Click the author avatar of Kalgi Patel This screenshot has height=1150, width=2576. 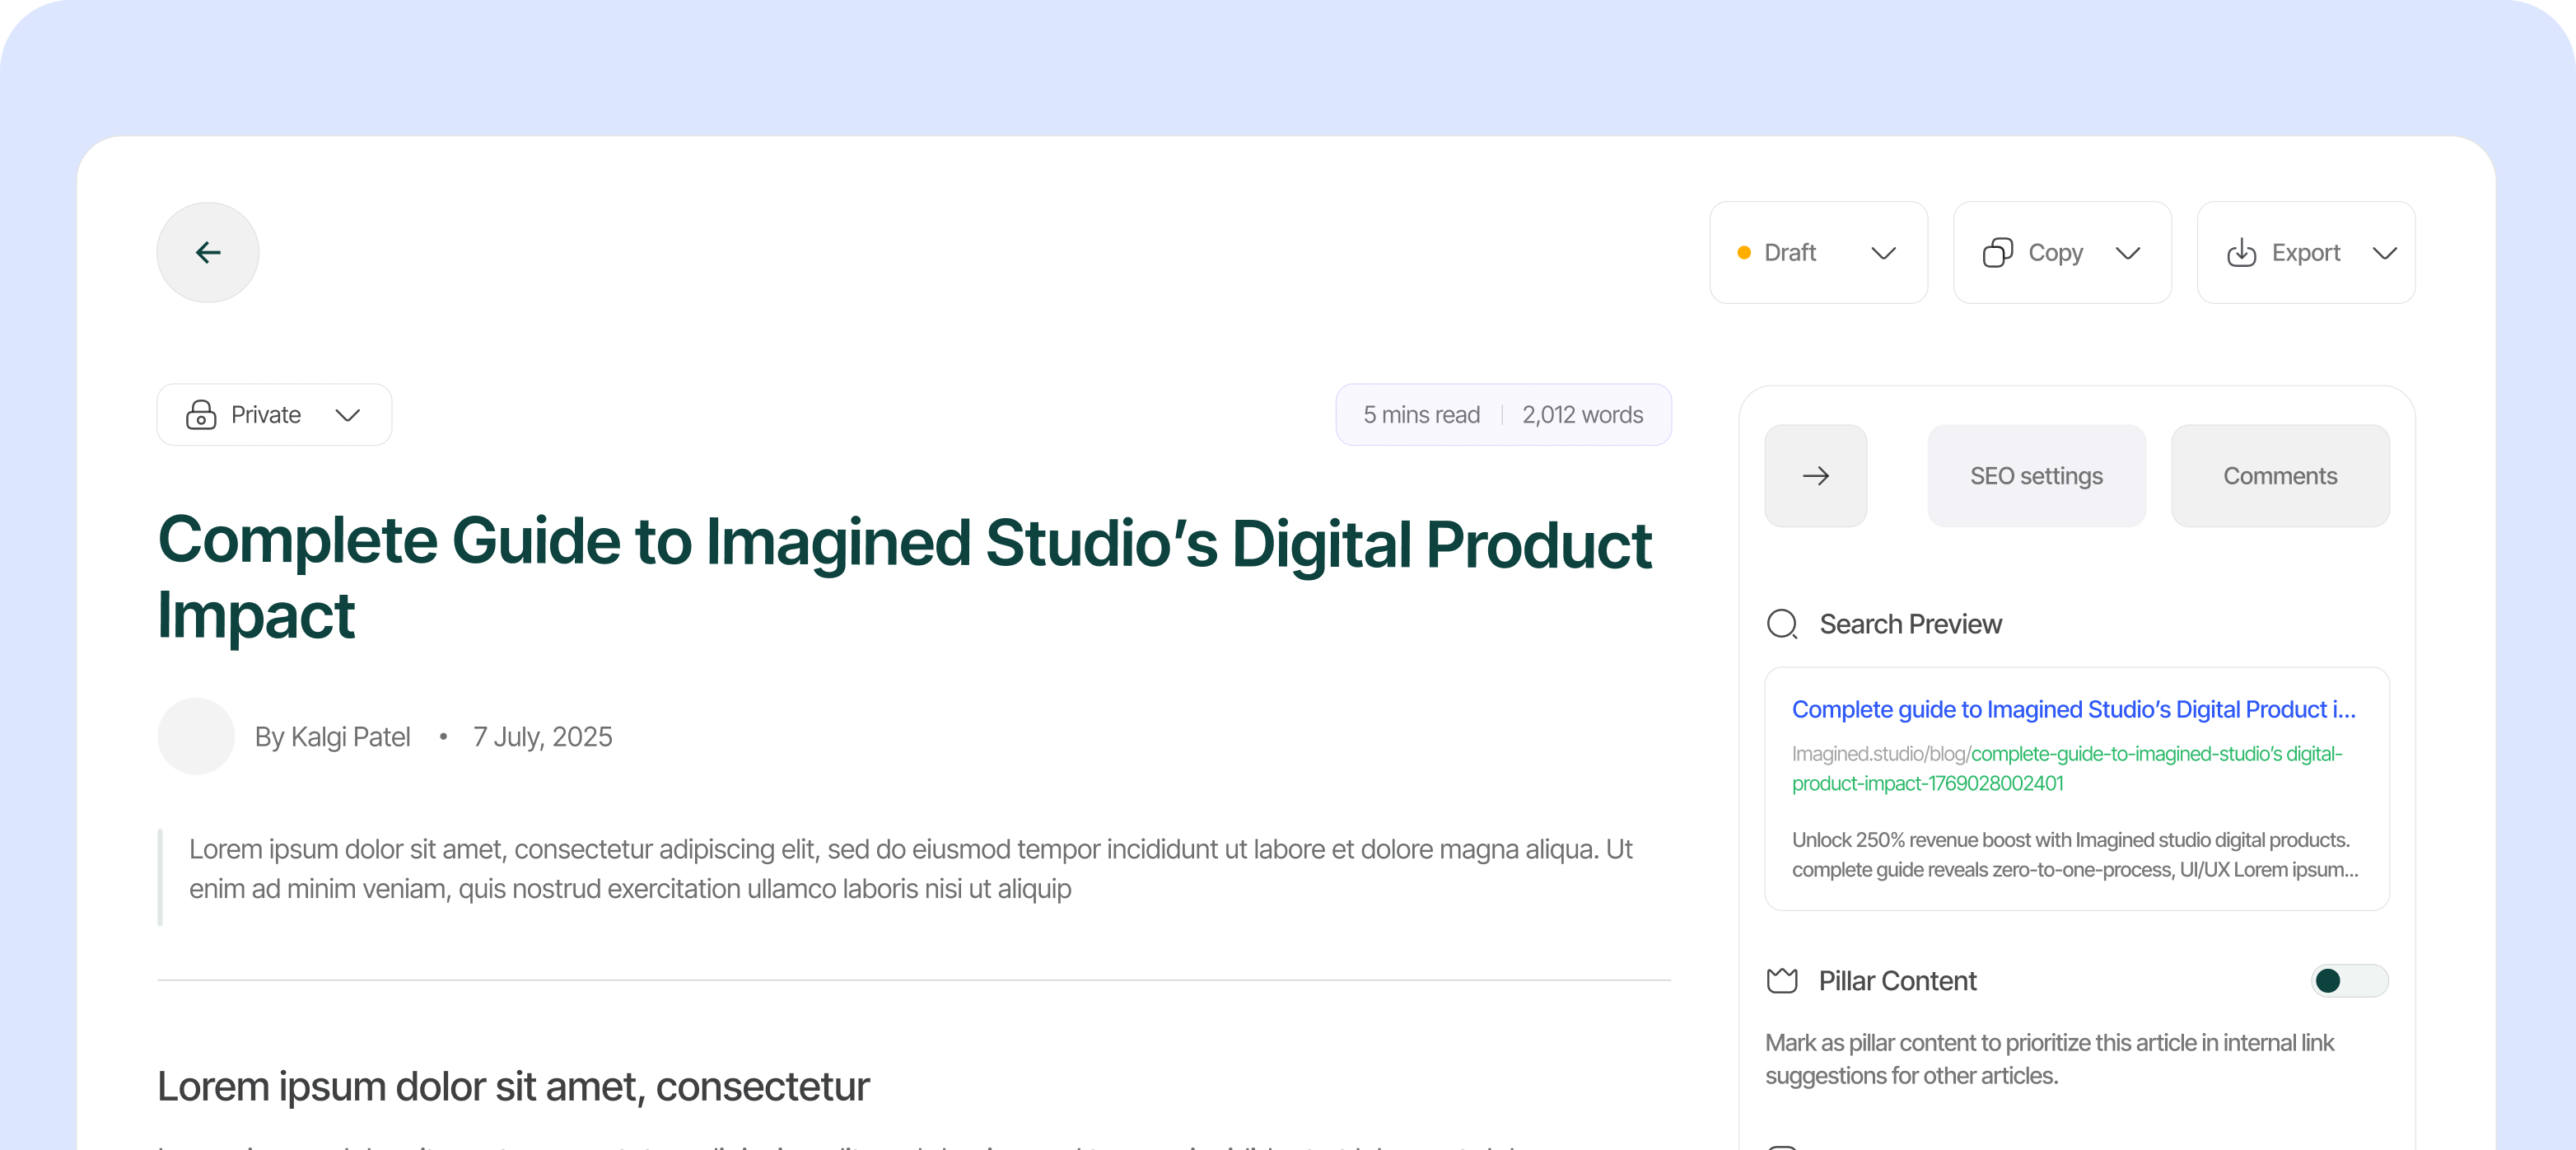click(196, 737)
